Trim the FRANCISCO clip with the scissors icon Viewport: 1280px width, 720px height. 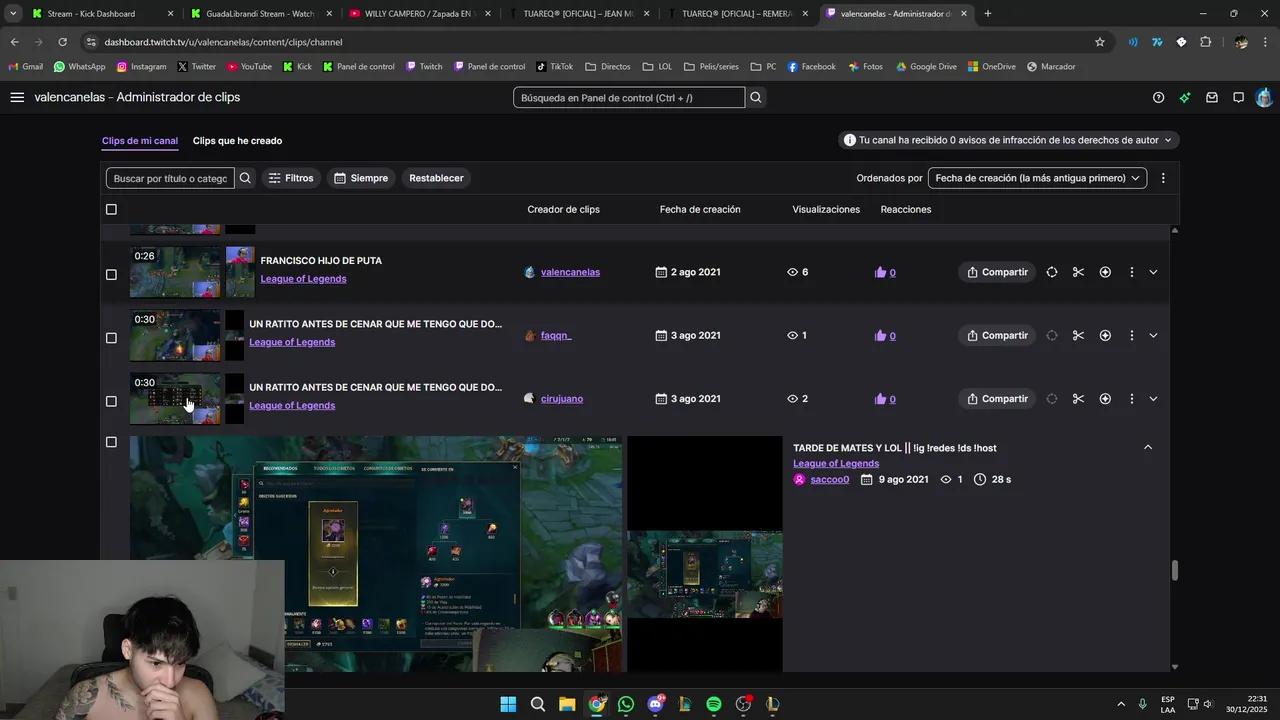1078,272
